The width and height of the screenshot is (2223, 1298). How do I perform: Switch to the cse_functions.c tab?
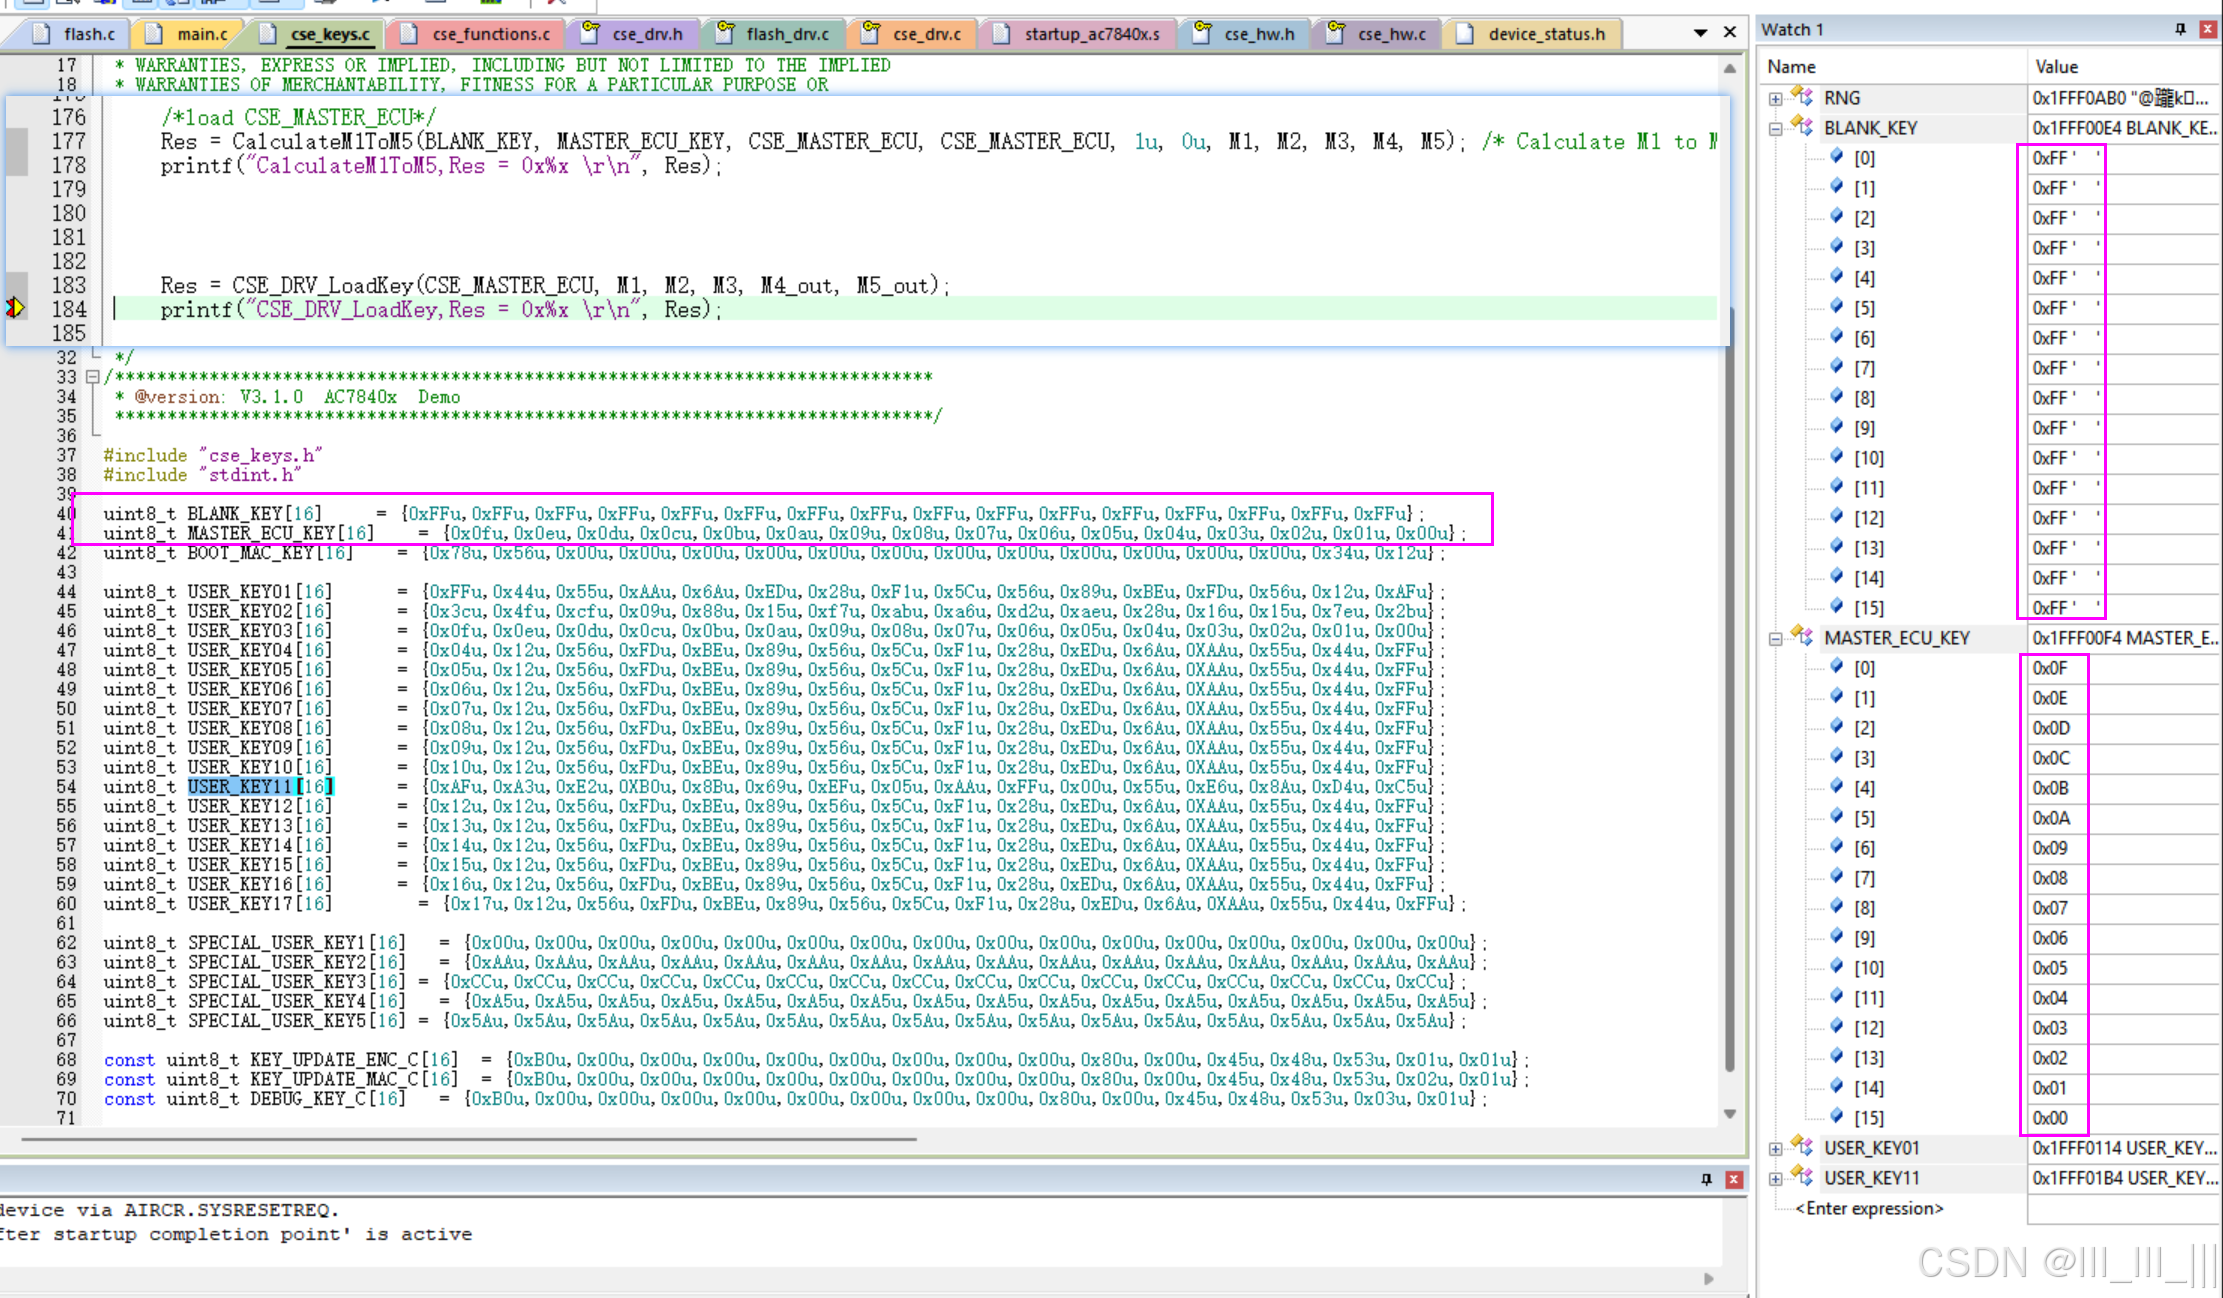point(490,34)
